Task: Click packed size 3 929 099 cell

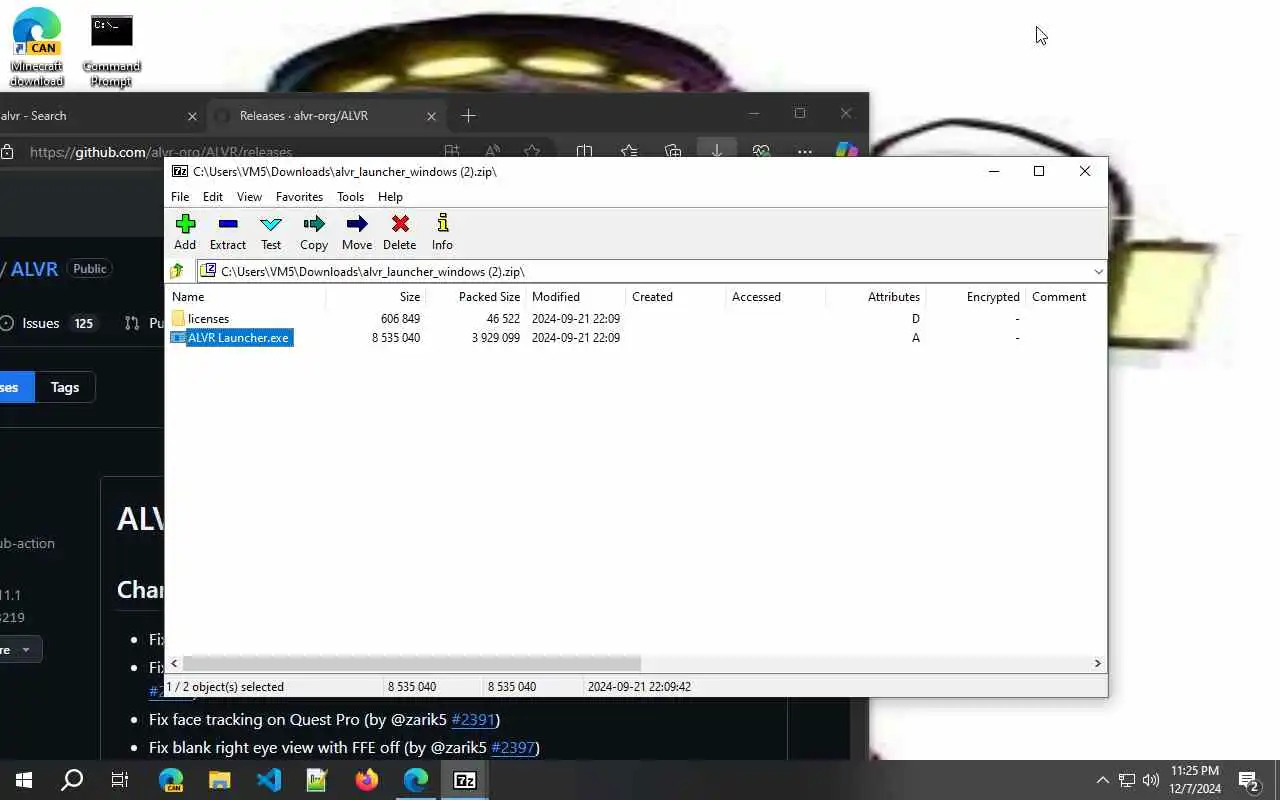Action: (x=496, y=338)
